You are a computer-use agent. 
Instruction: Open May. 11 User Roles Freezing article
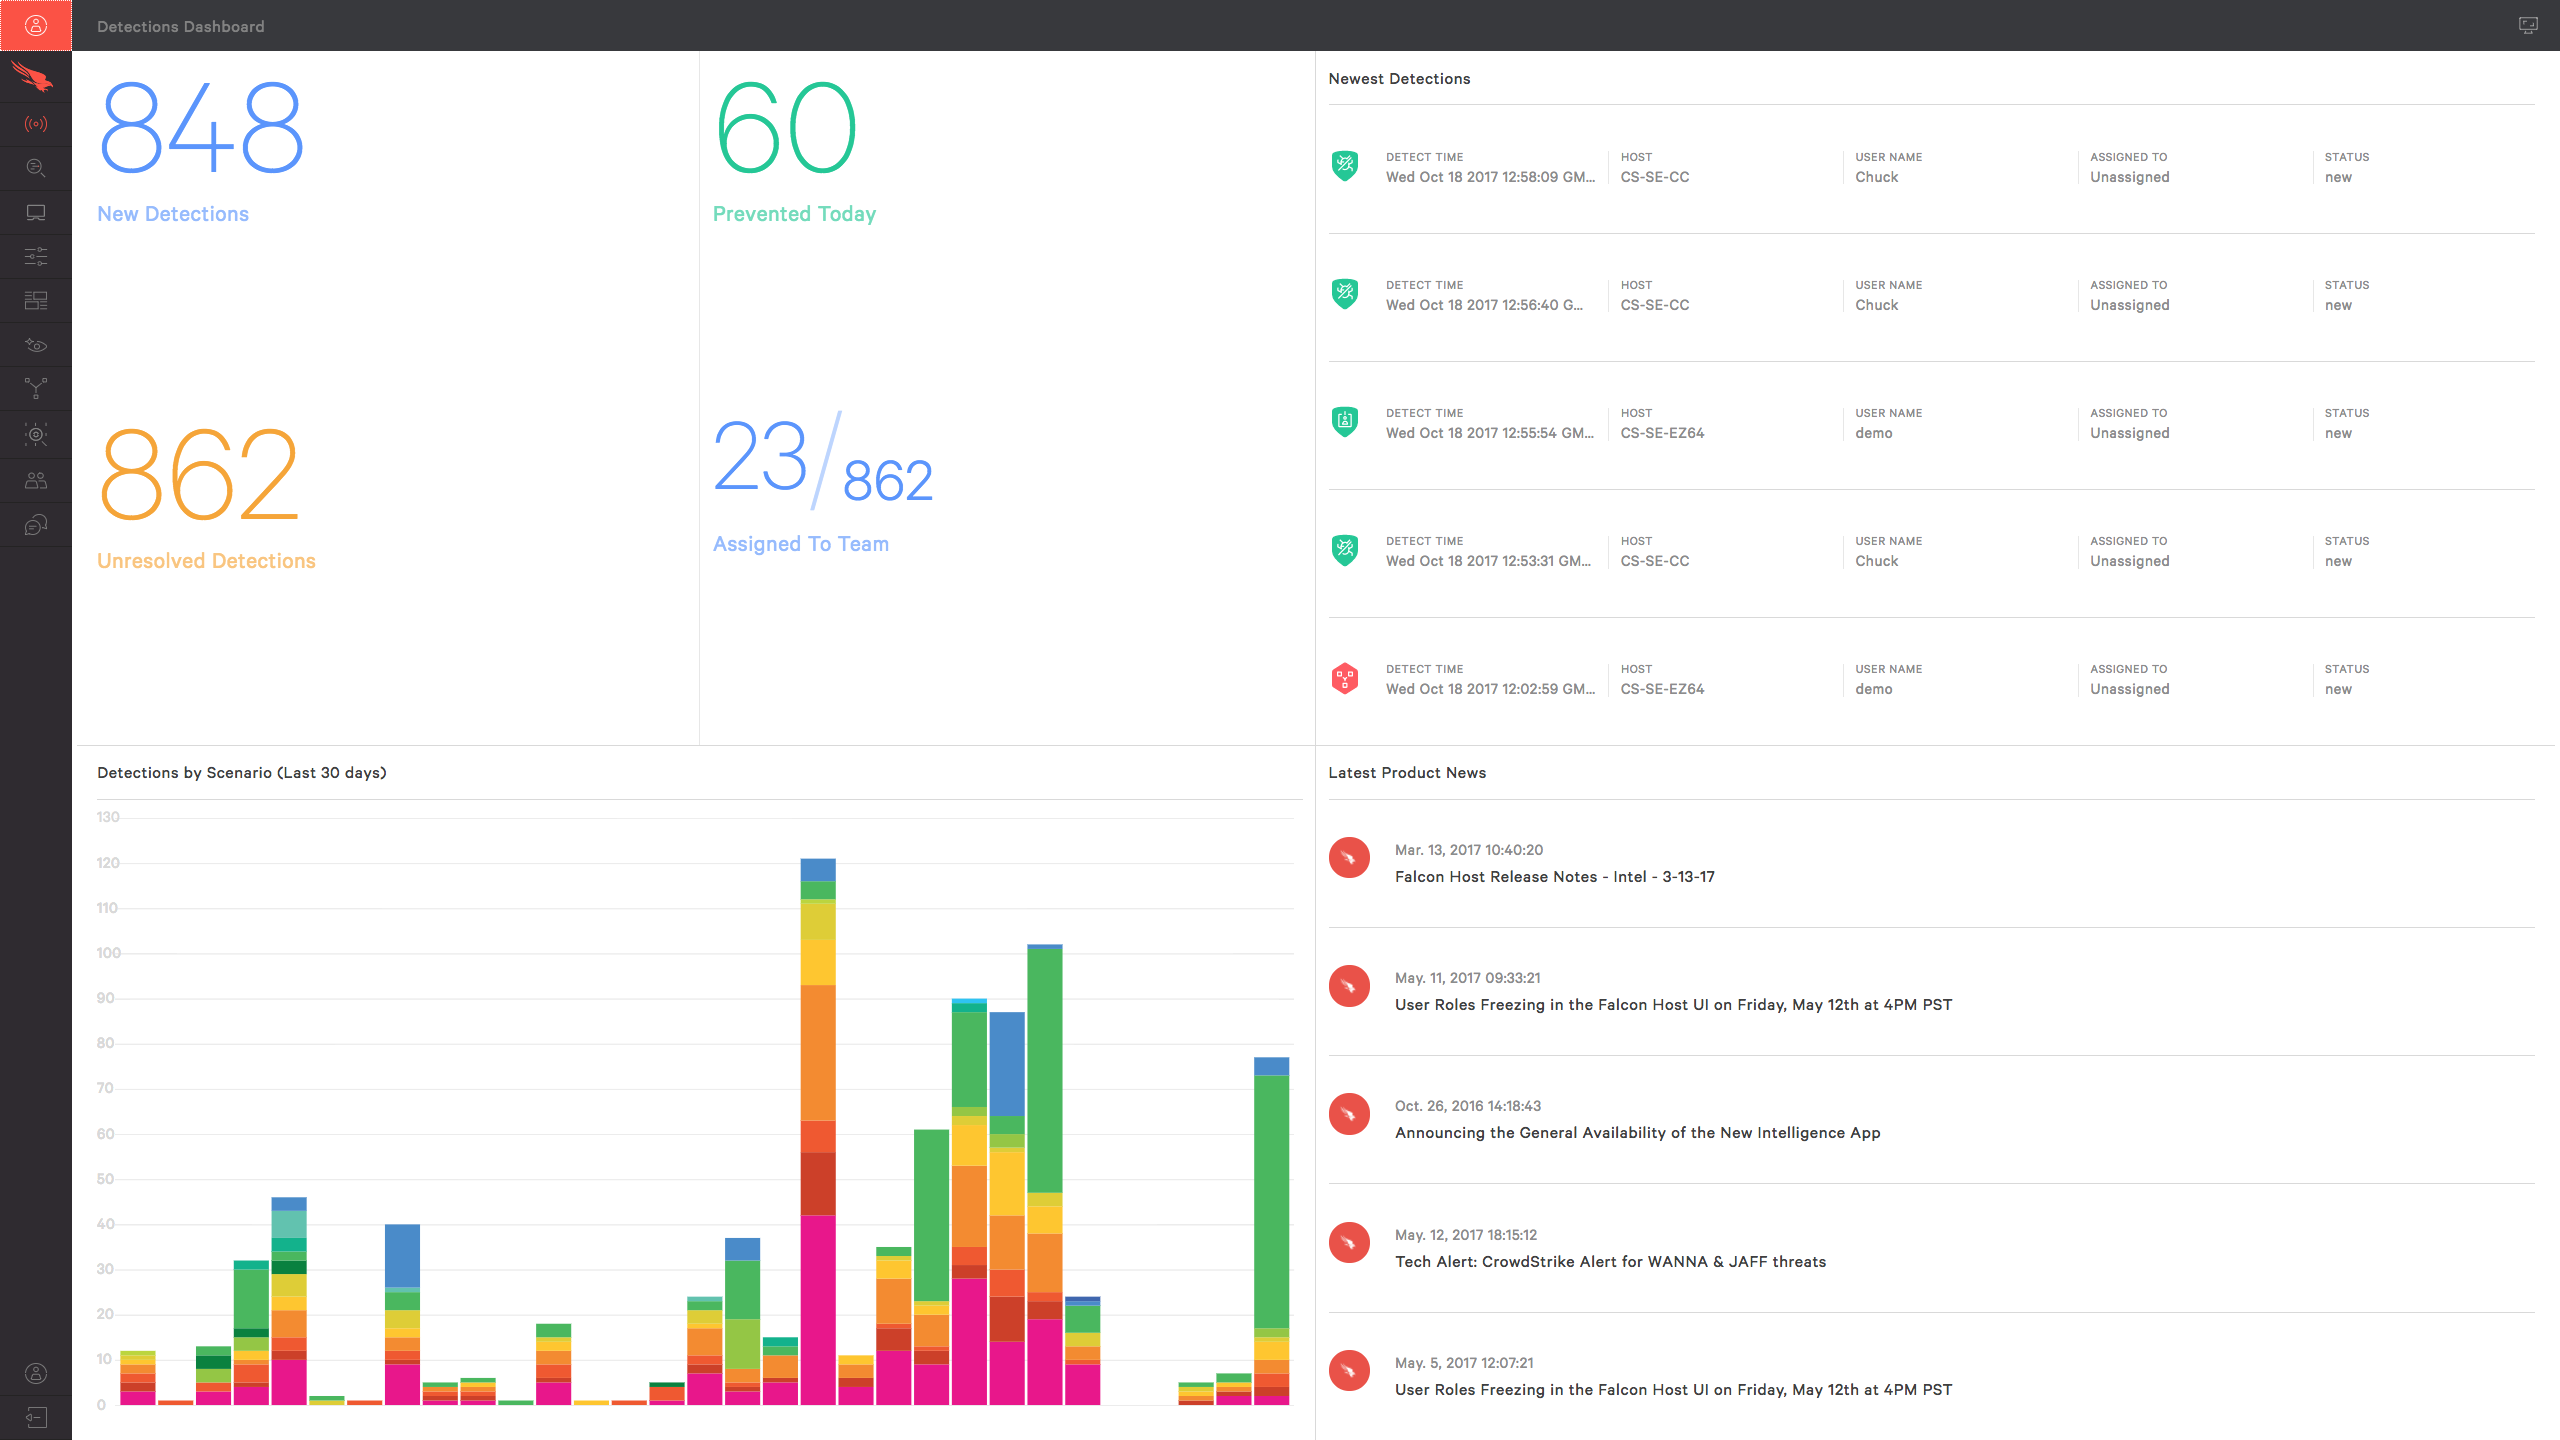coord(1674,1005)
